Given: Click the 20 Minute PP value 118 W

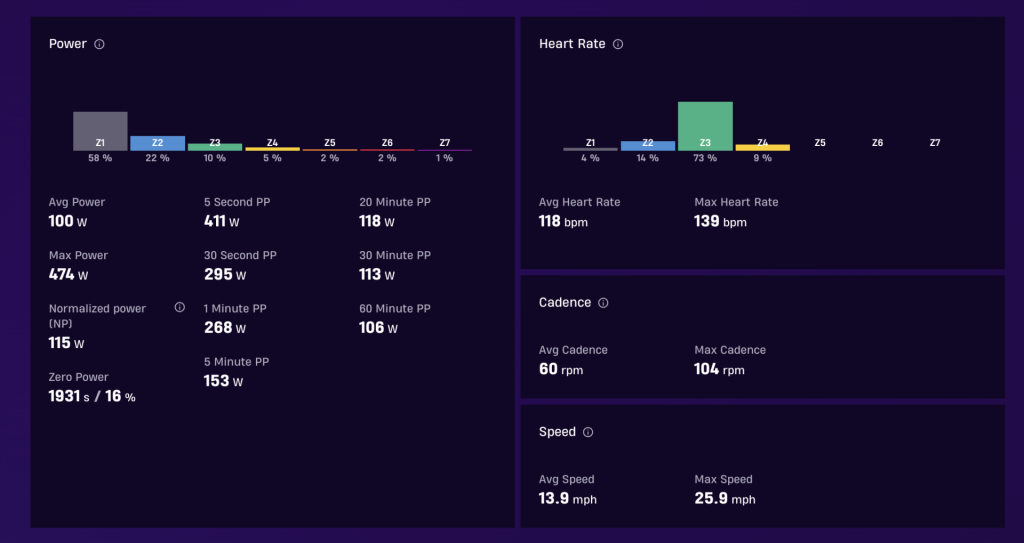Looking at the screenshot, I should point(377,222).
